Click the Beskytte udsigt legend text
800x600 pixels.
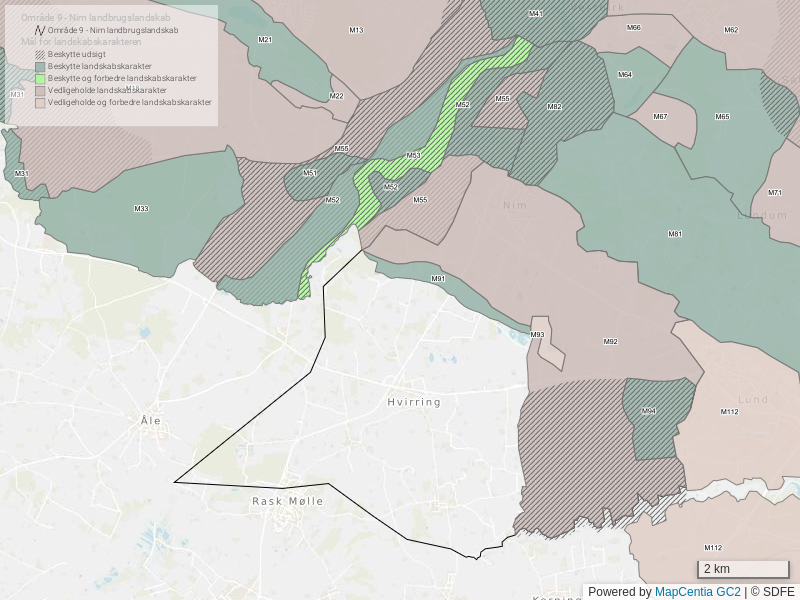click(x=76, y=54)
